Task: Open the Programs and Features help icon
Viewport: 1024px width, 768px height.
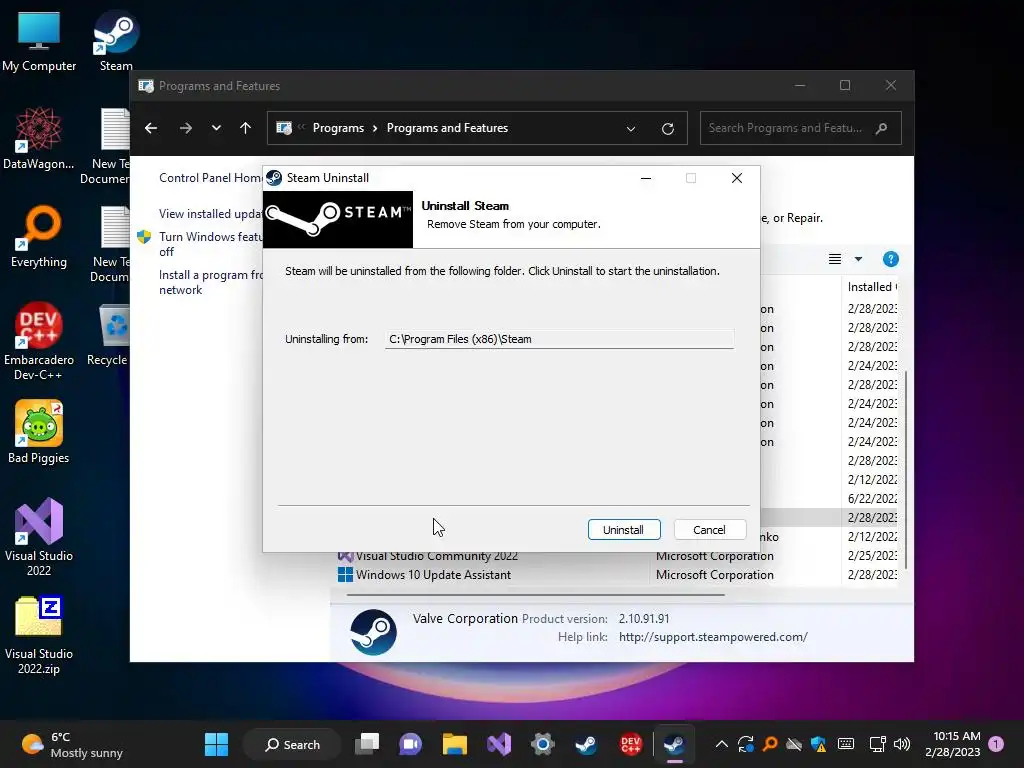Action: click(x=890, y=259)
